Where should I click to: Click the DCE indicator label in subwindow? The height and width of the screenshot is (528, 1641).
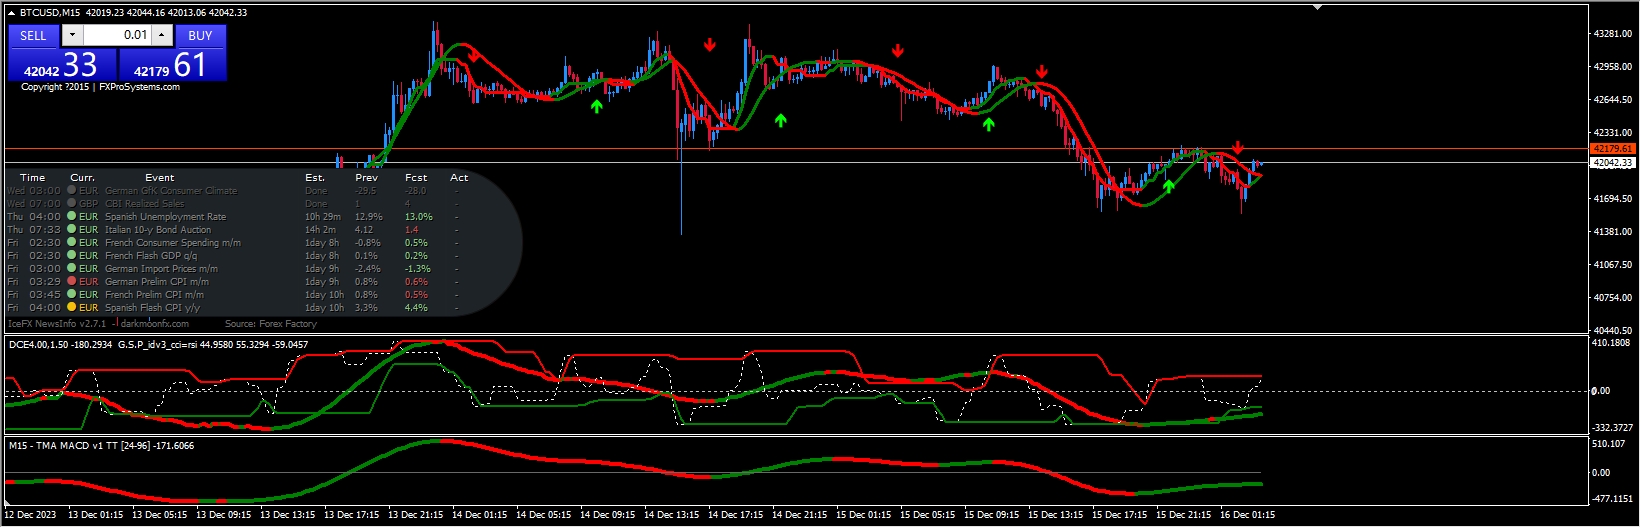pos(60,345)
